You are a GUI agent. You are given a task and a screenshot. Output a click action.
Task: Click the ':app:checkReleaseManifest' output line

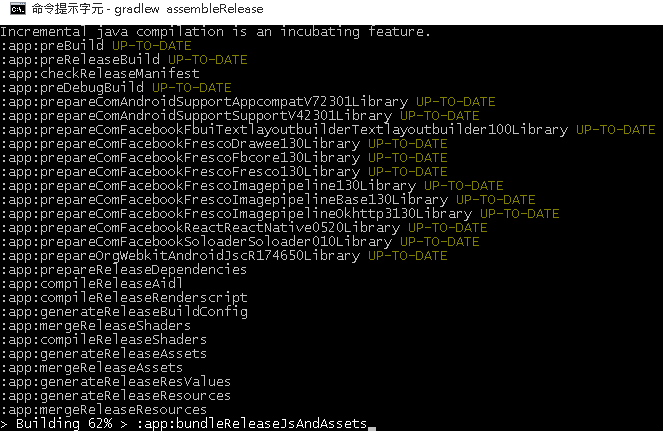pos(100,74)
